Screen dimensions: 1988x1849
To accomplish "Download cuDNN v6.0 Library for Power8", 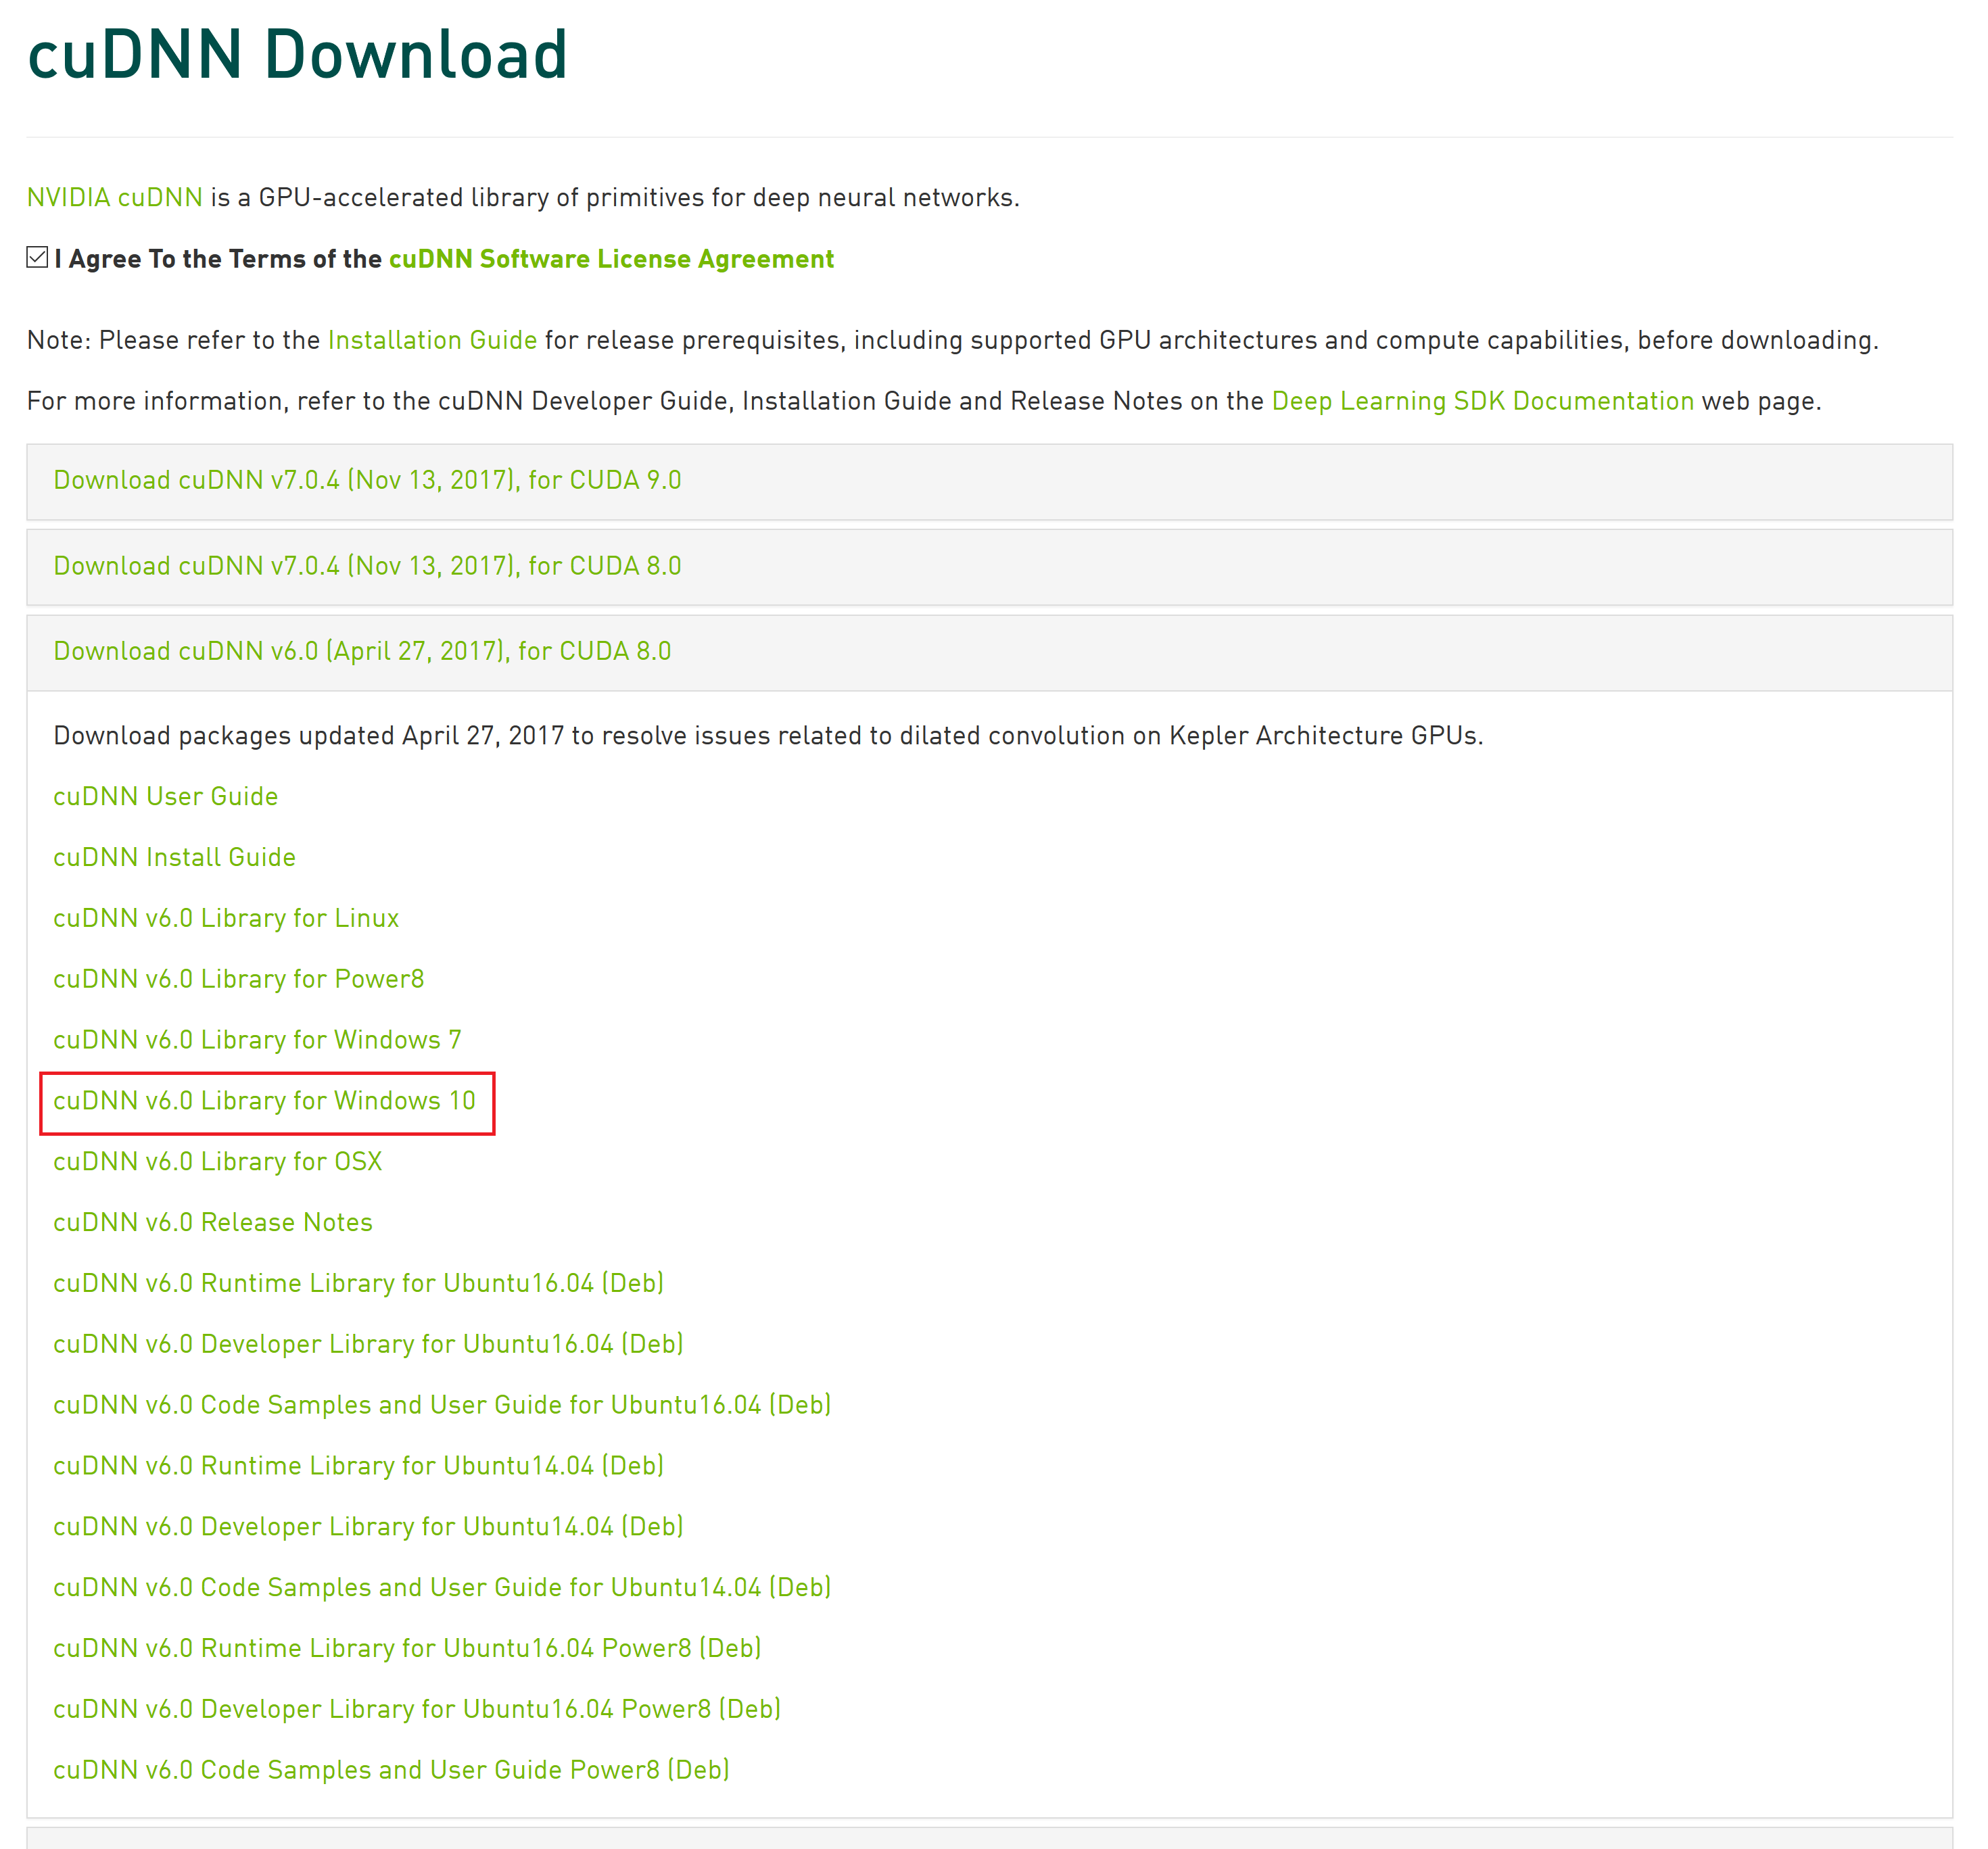I will [238, 979].
